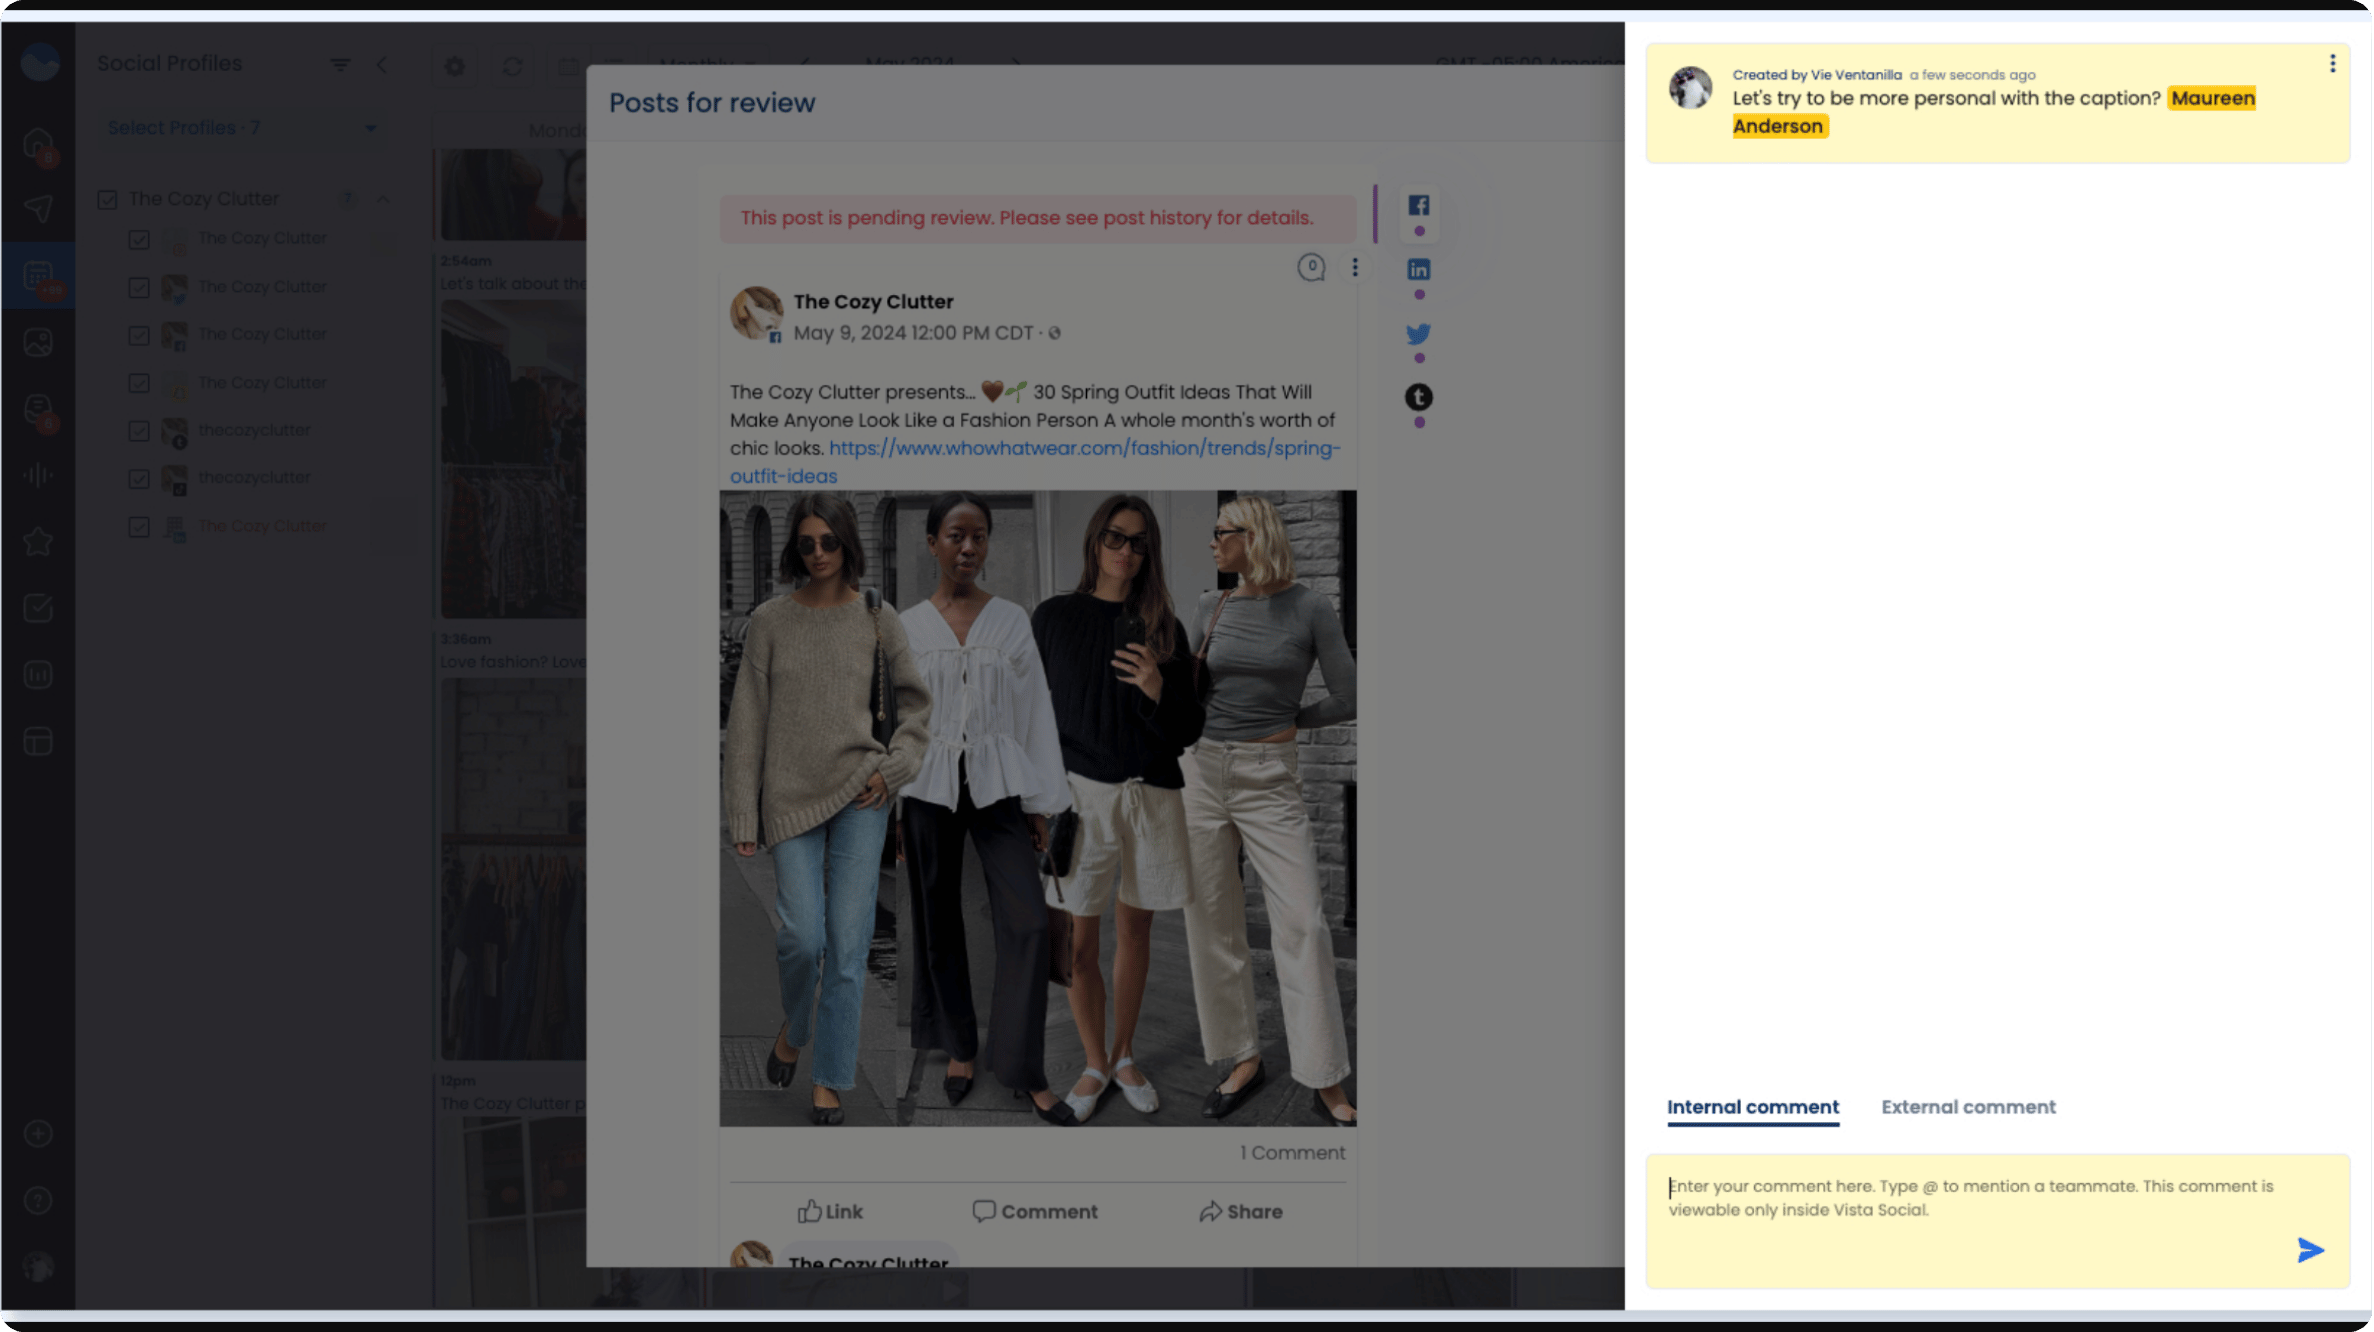Select the LinkedIn icon beside the post preview
Viewport: 2374px width, 1332px height.
[x=1418, y=268]
